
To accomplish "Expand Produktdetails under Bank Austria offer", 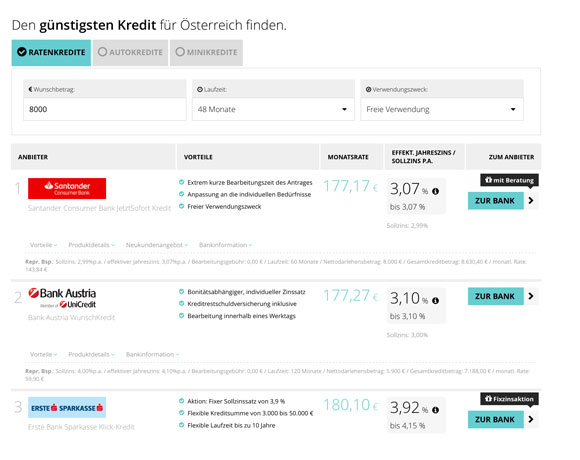I will pos(91,354).
